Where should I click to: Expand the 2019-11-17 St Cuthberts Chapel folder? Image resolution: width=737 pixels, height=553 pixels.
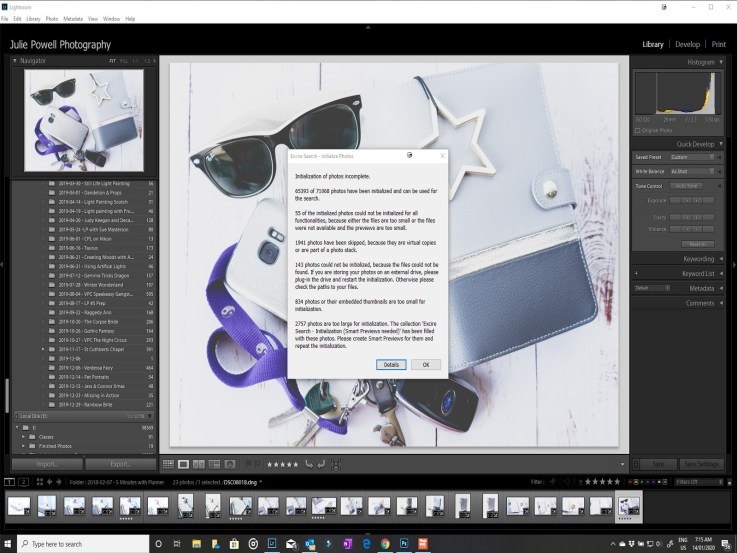pyautogui.click(x=43, y=349)
